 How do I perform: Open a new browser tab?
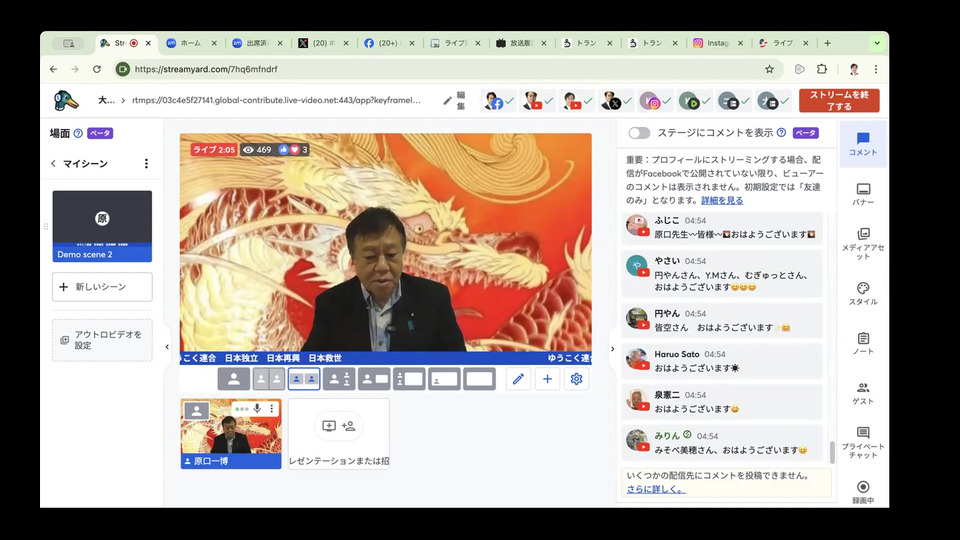tap(827, 43)
